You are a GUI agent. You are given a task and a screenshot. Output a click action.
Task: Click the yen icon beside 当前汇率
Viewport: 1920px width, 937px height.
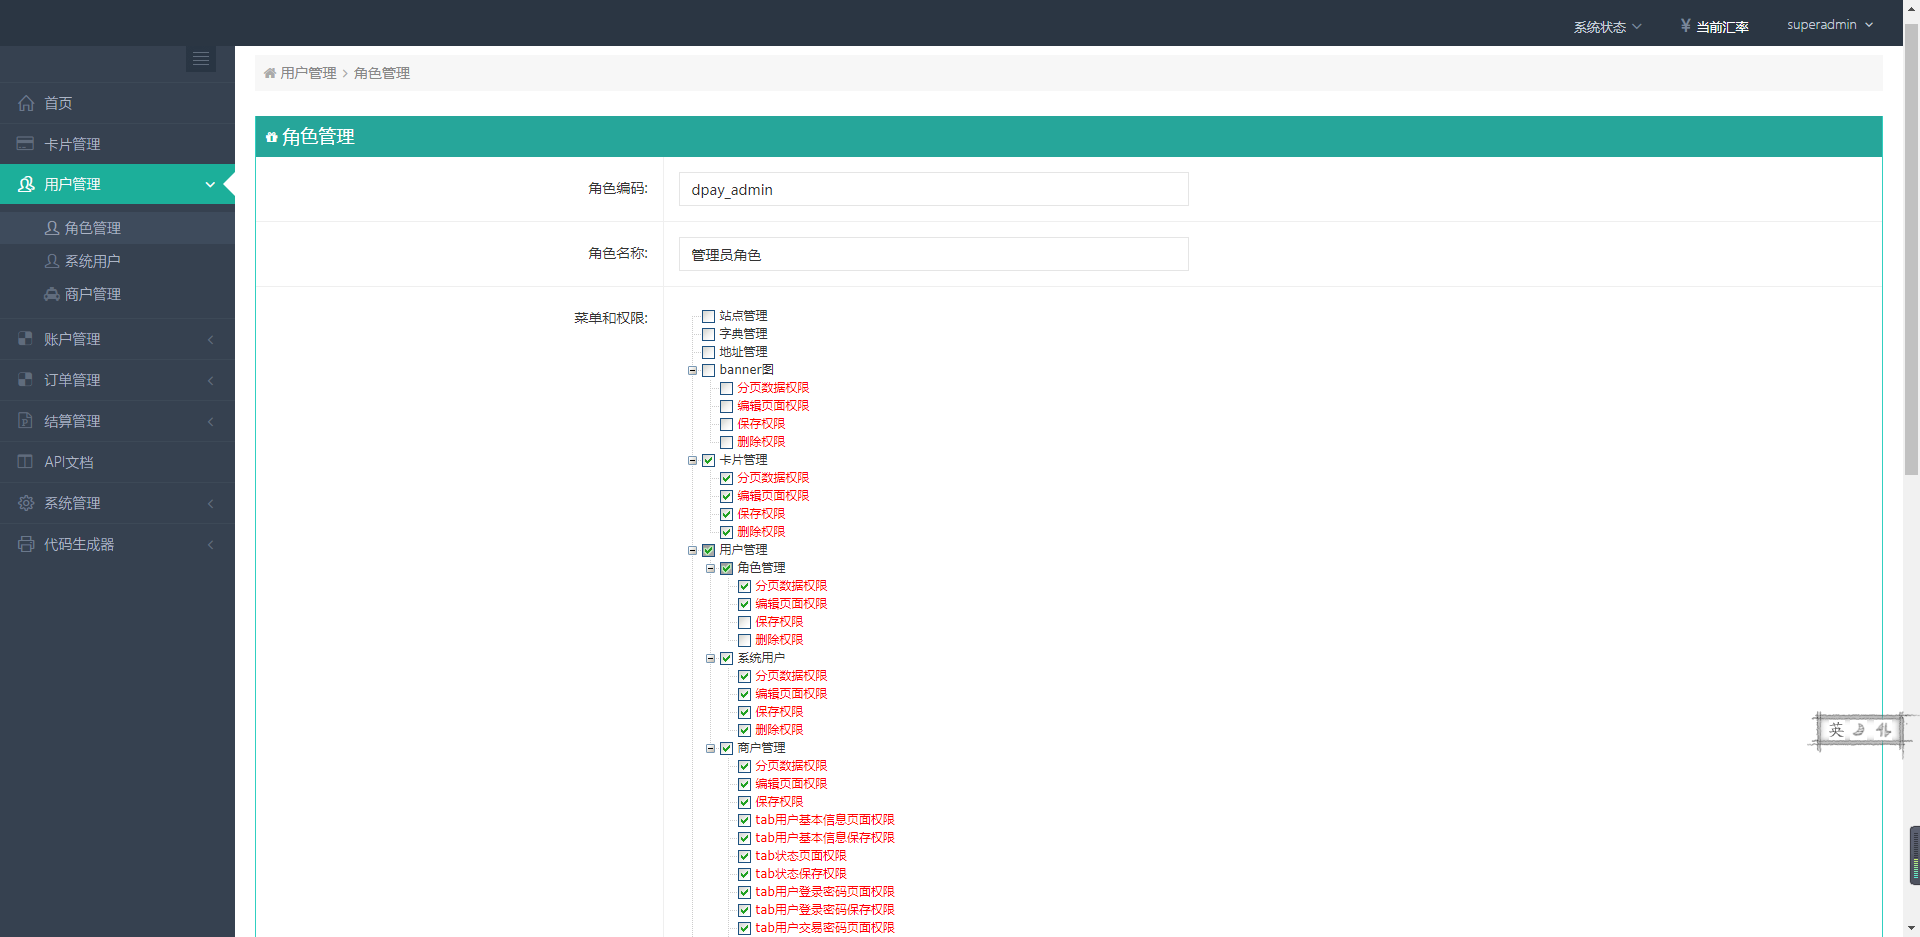point(1686,25)
